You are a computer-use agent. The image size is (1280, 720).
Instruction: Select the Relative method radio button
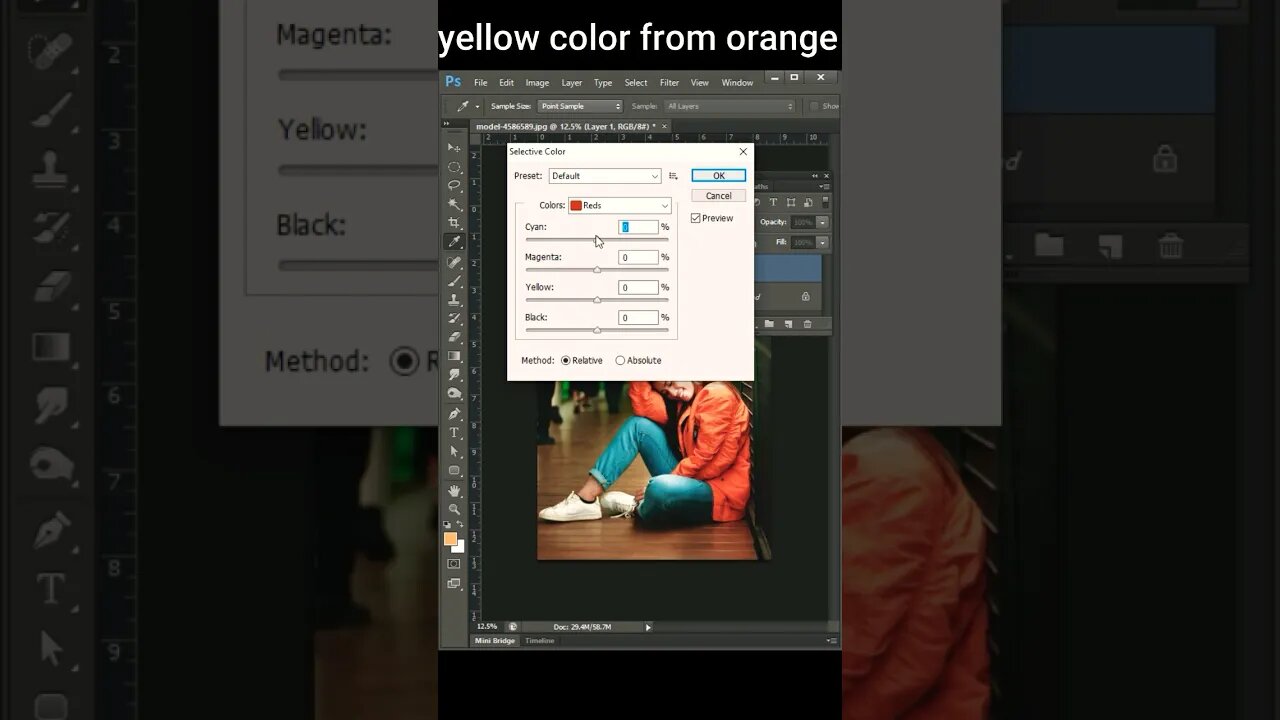point(565,360)
